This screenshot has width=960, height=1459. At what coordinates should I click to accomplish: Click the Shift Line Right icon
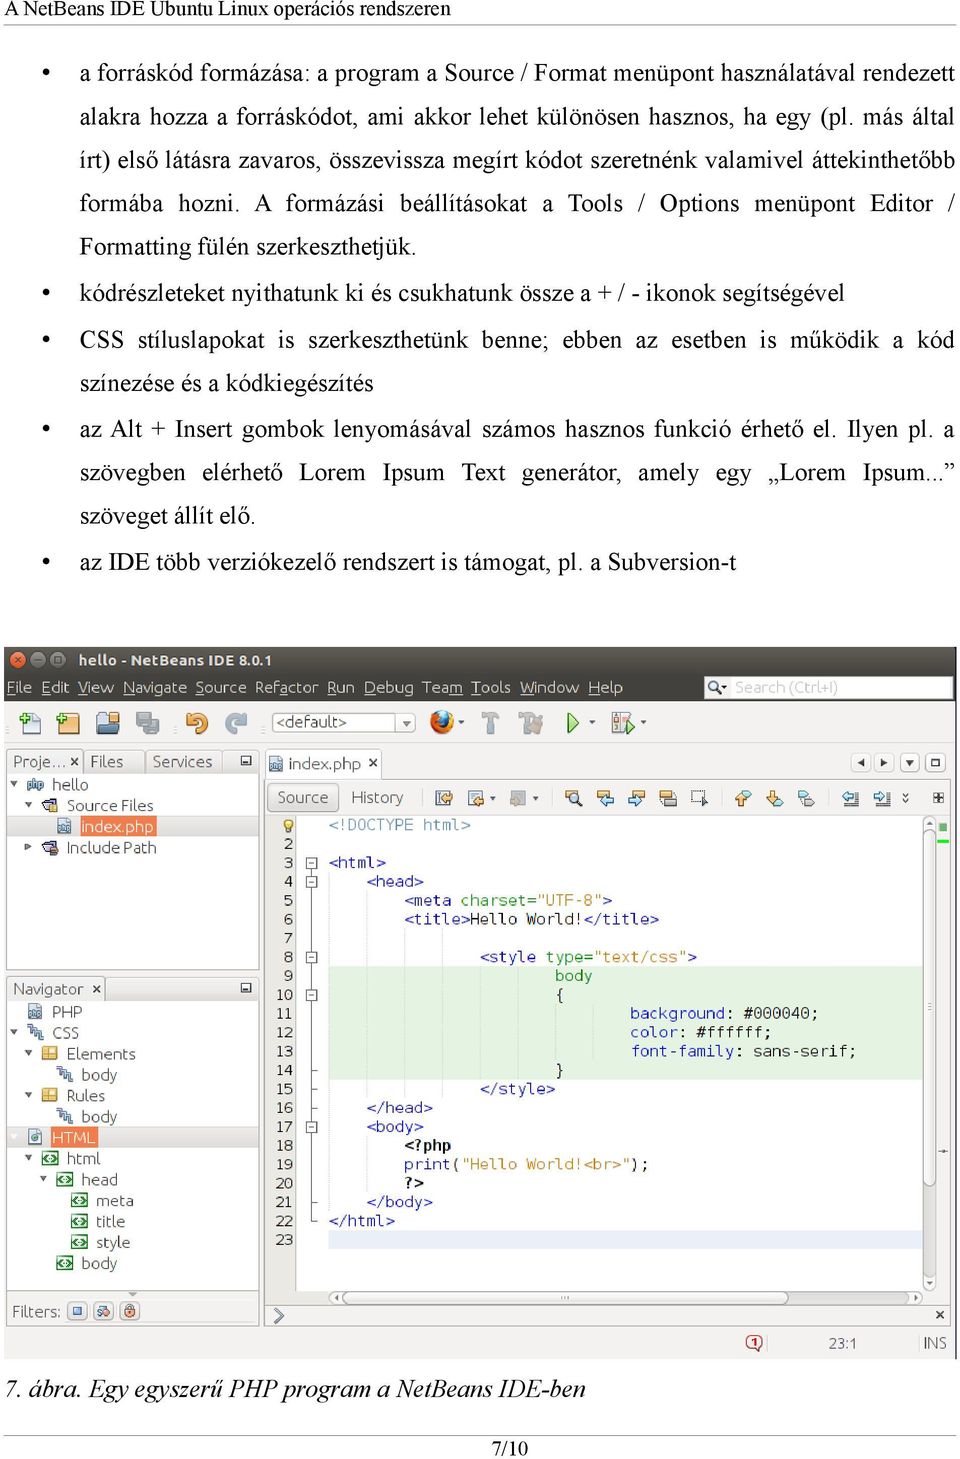(882, 798)
